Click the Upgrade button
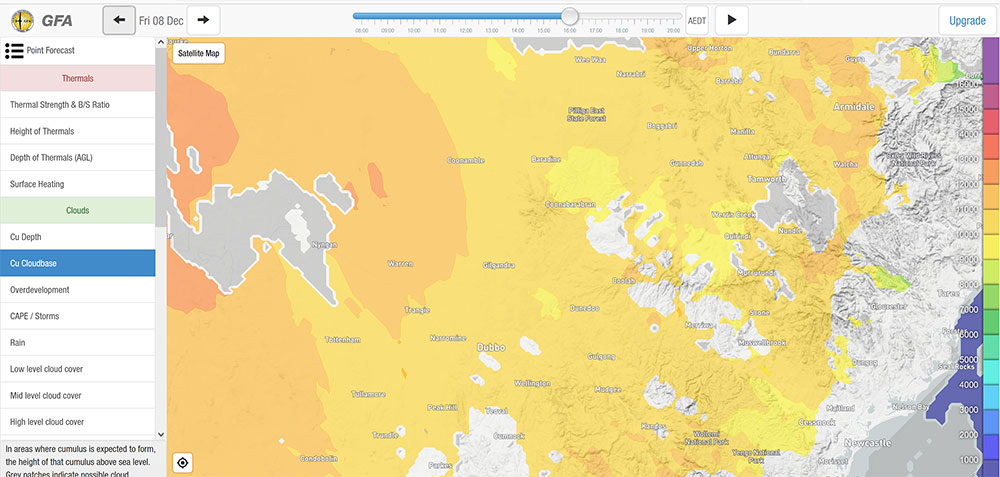 pyautogui.click(x=966, y=20)
